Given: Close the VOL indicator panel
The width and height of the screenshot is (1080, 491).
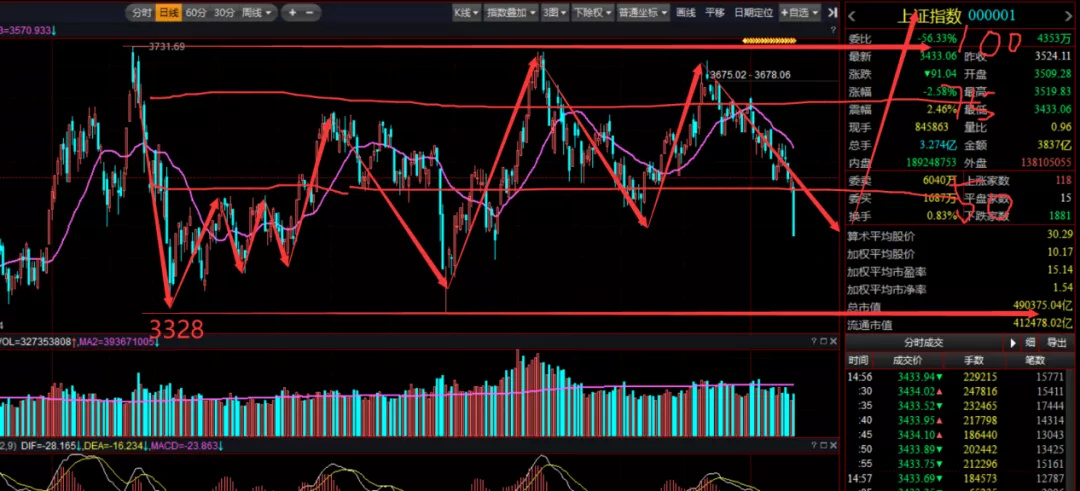Looking at the screenshot, I should coord(832,341).
